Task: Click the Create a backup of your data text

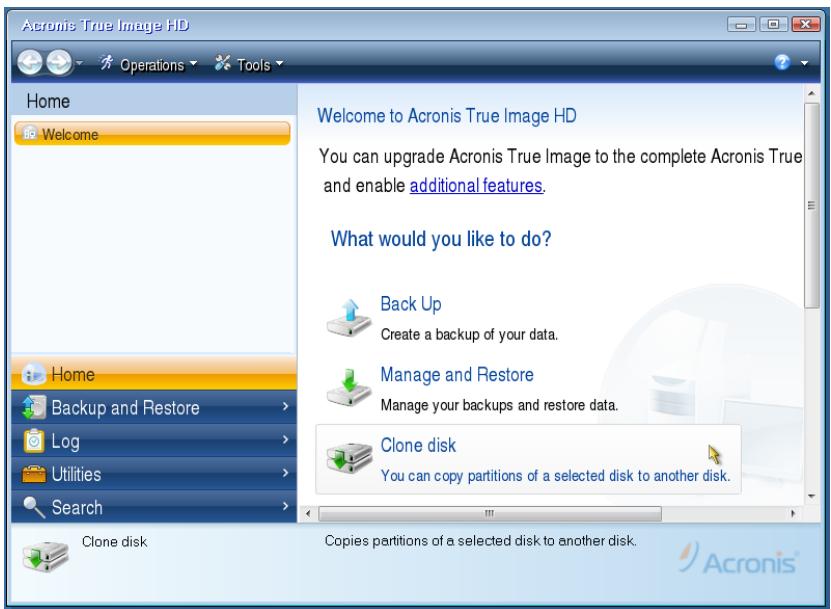Action: click(469, 334)
